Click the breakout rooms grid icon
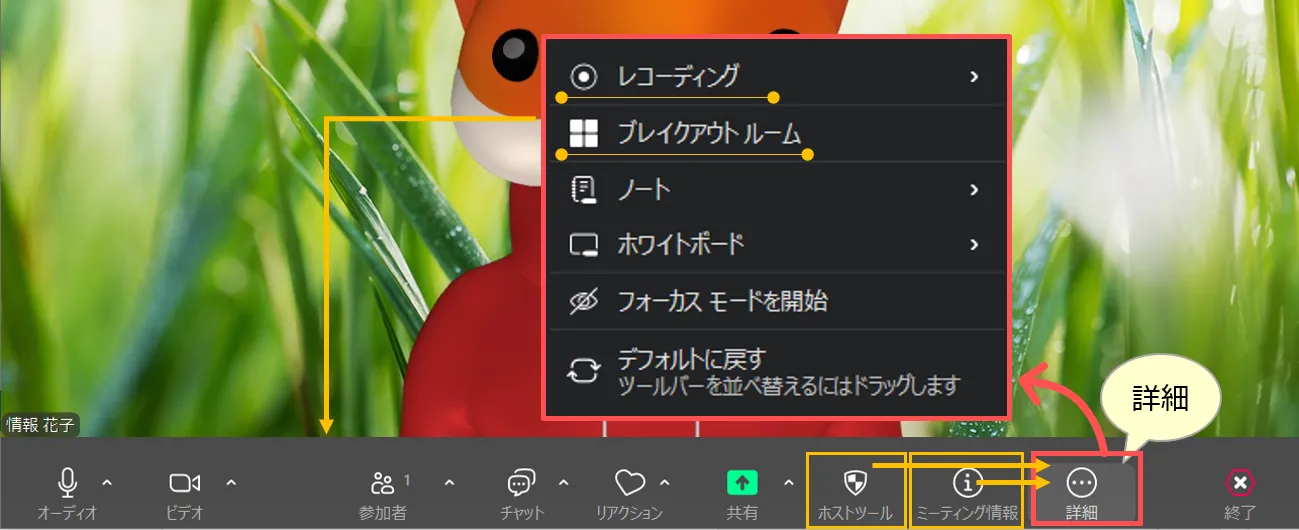 coord(583,133)
